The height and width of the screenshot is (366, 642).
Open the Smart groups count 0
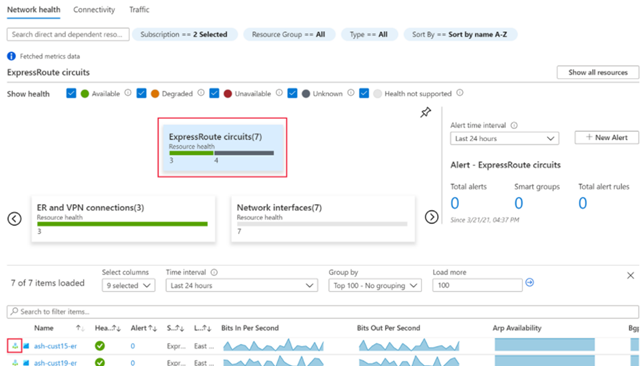pos(519,203)
